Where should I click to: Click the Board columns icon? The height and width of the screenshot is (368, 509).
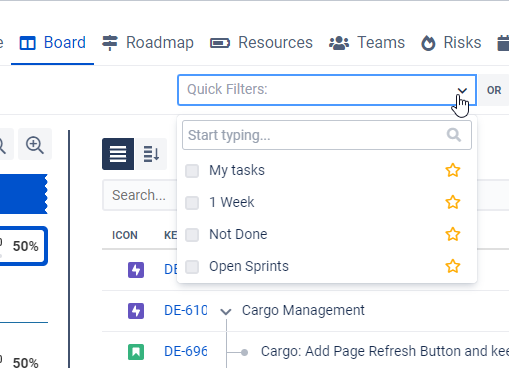click(x=27, y=43)
